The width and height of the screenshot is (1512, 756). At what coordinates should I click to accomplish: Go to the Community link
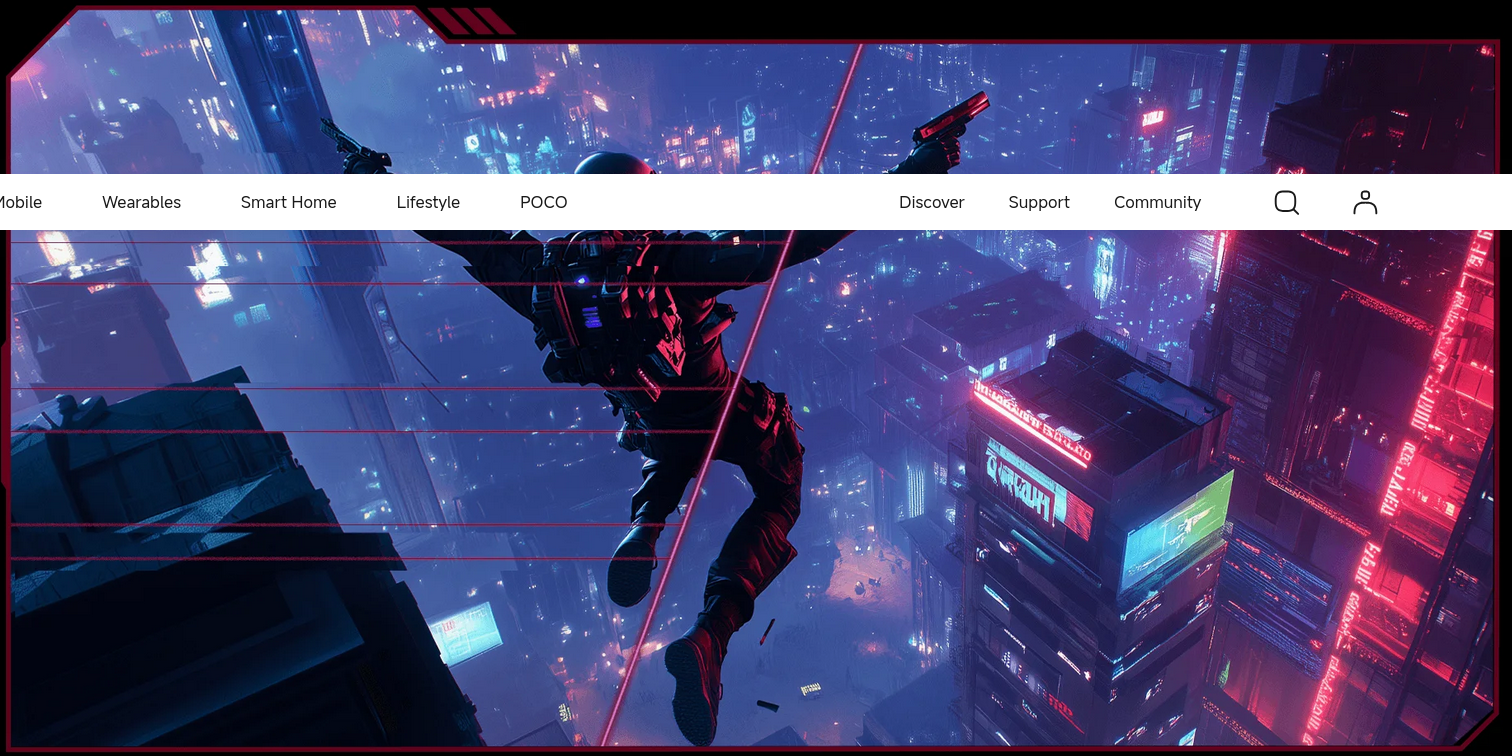coord(1157,203)
